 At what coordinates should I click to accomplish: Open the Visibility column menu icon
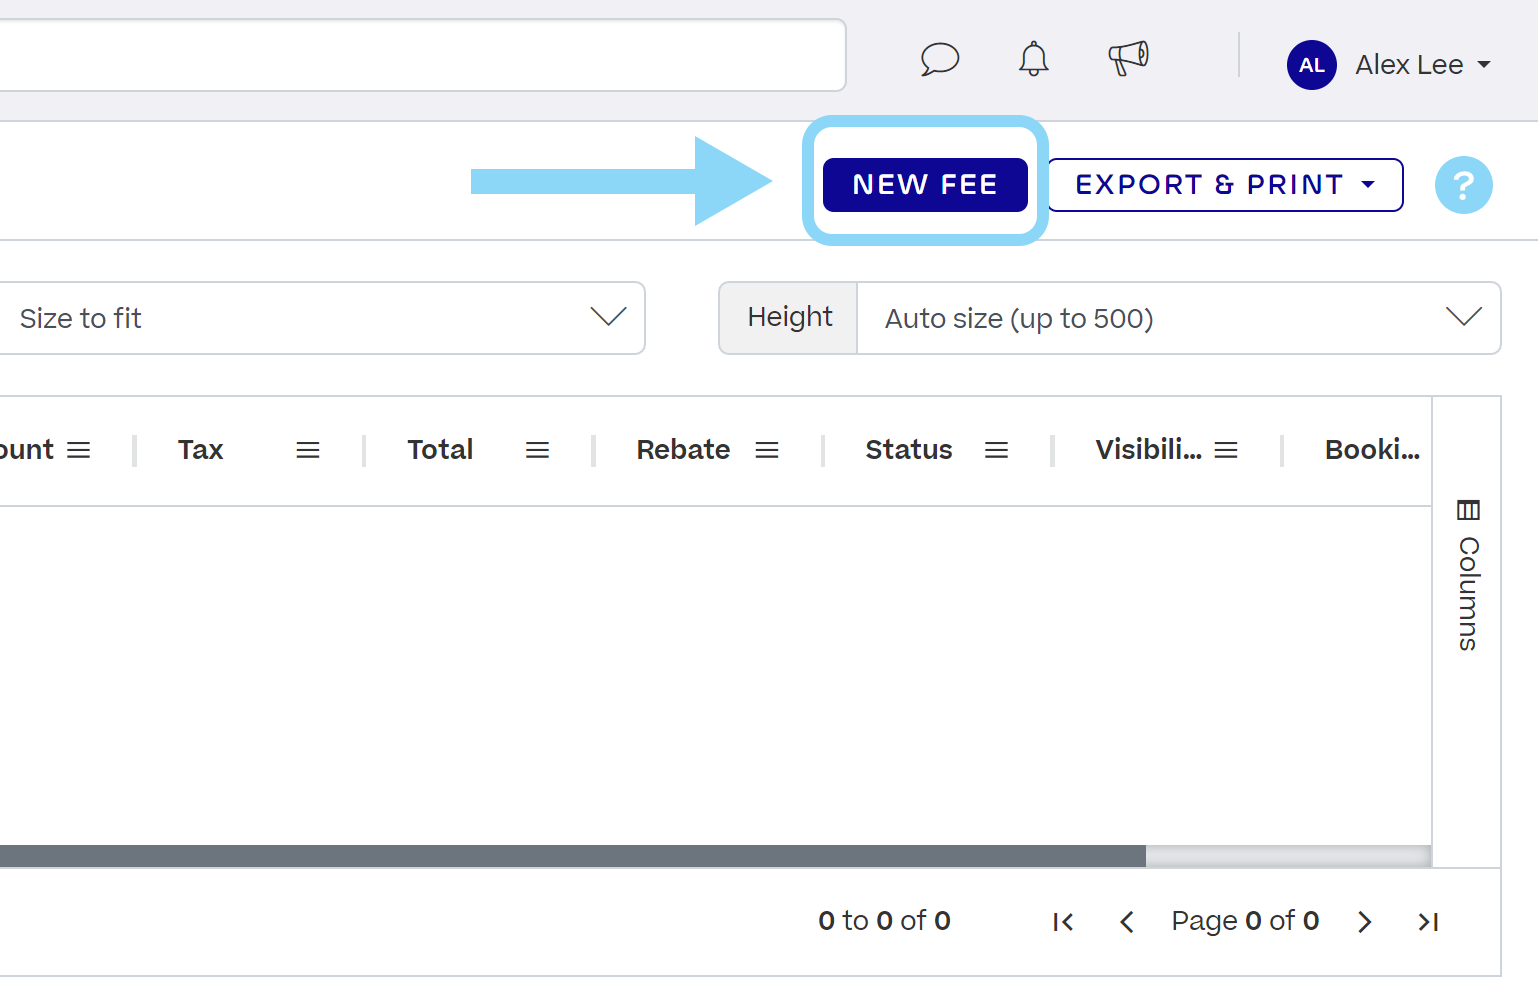1226,451
